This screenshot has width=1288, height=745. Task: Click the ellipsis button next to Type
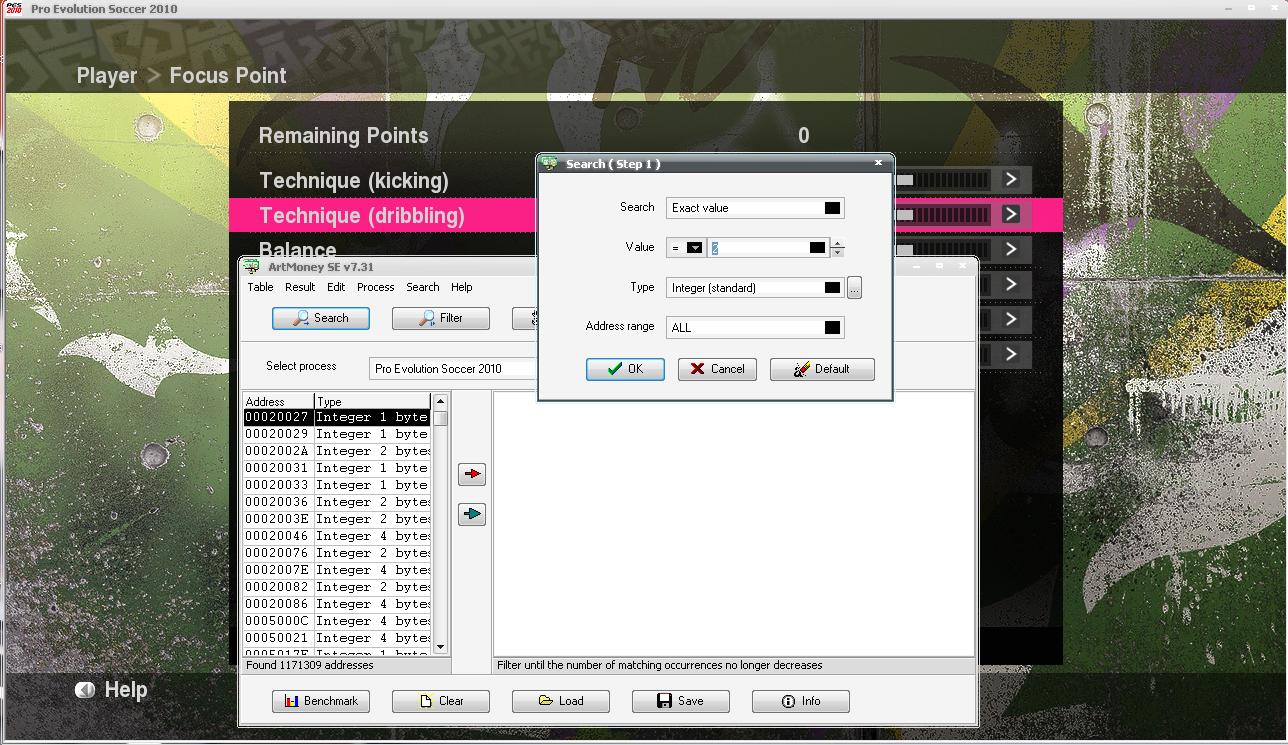pos(854,288)
